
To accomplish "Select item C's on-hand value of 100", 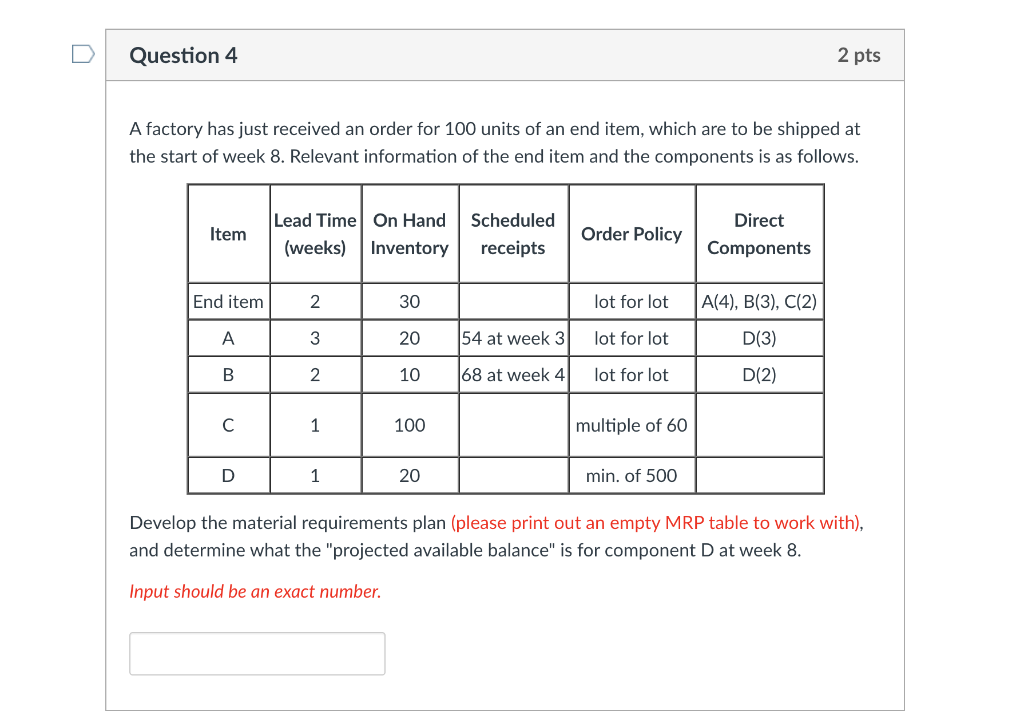I will click(409, 425).
